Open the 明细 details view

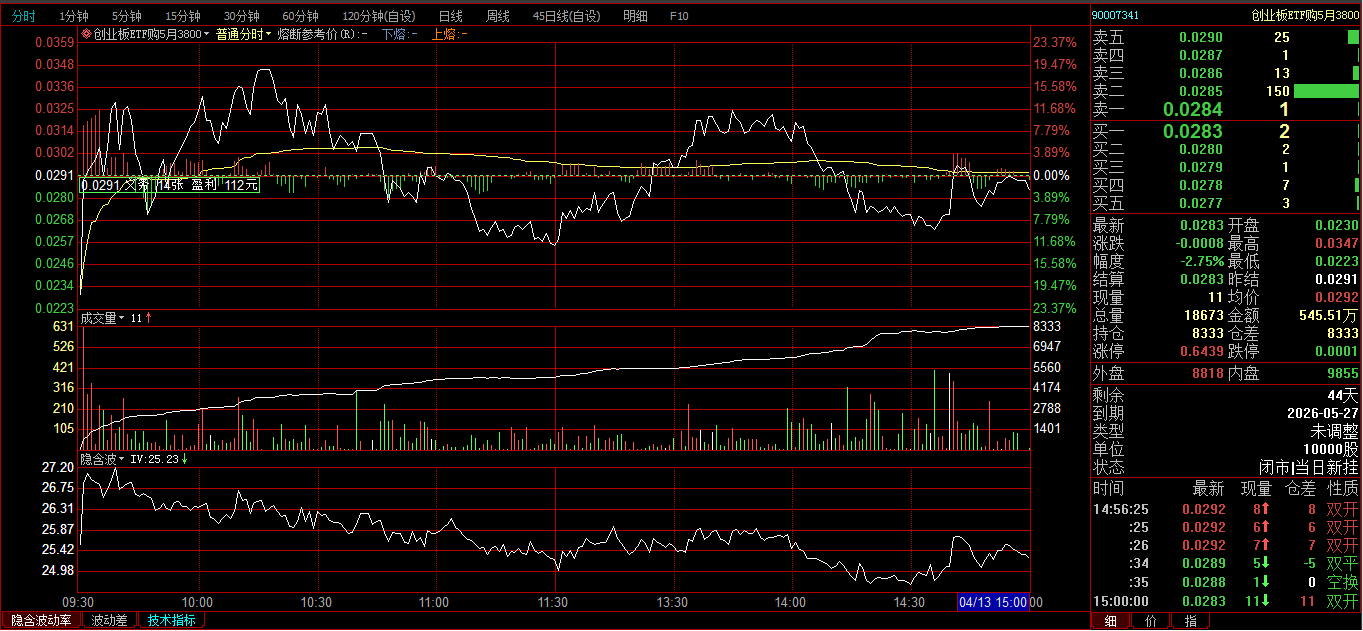click(634, 16)
